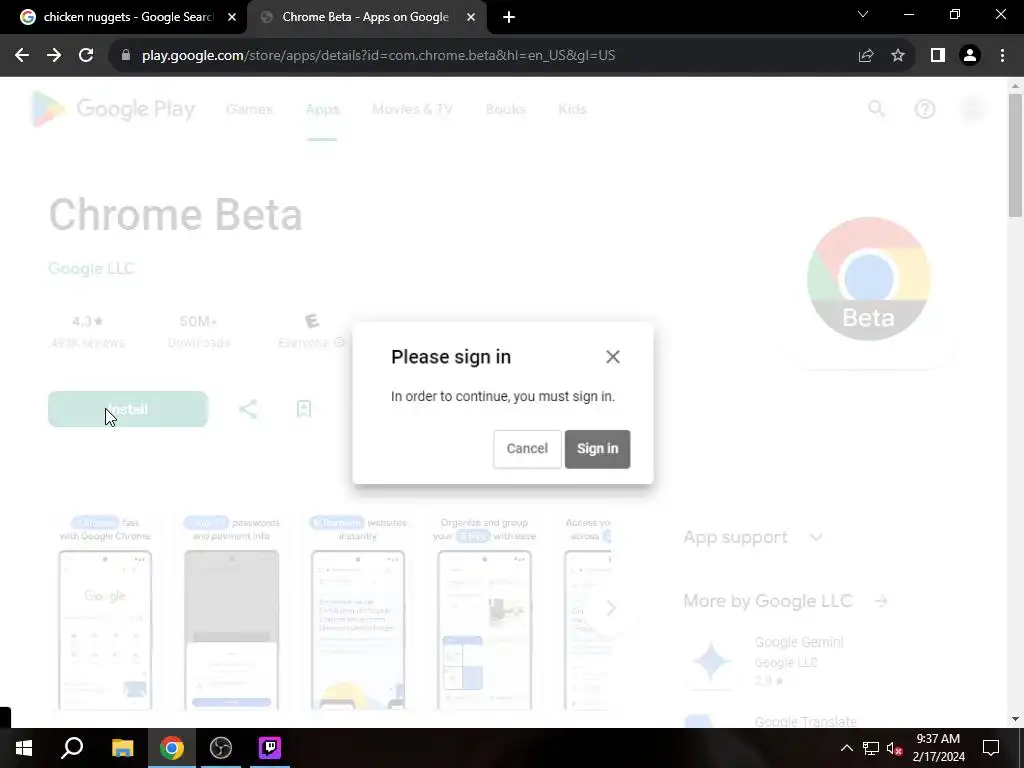The width and height of the screenshot is (1024, 768).
Task: Click the Cancel button in dialog
Action: pos(527,449)
